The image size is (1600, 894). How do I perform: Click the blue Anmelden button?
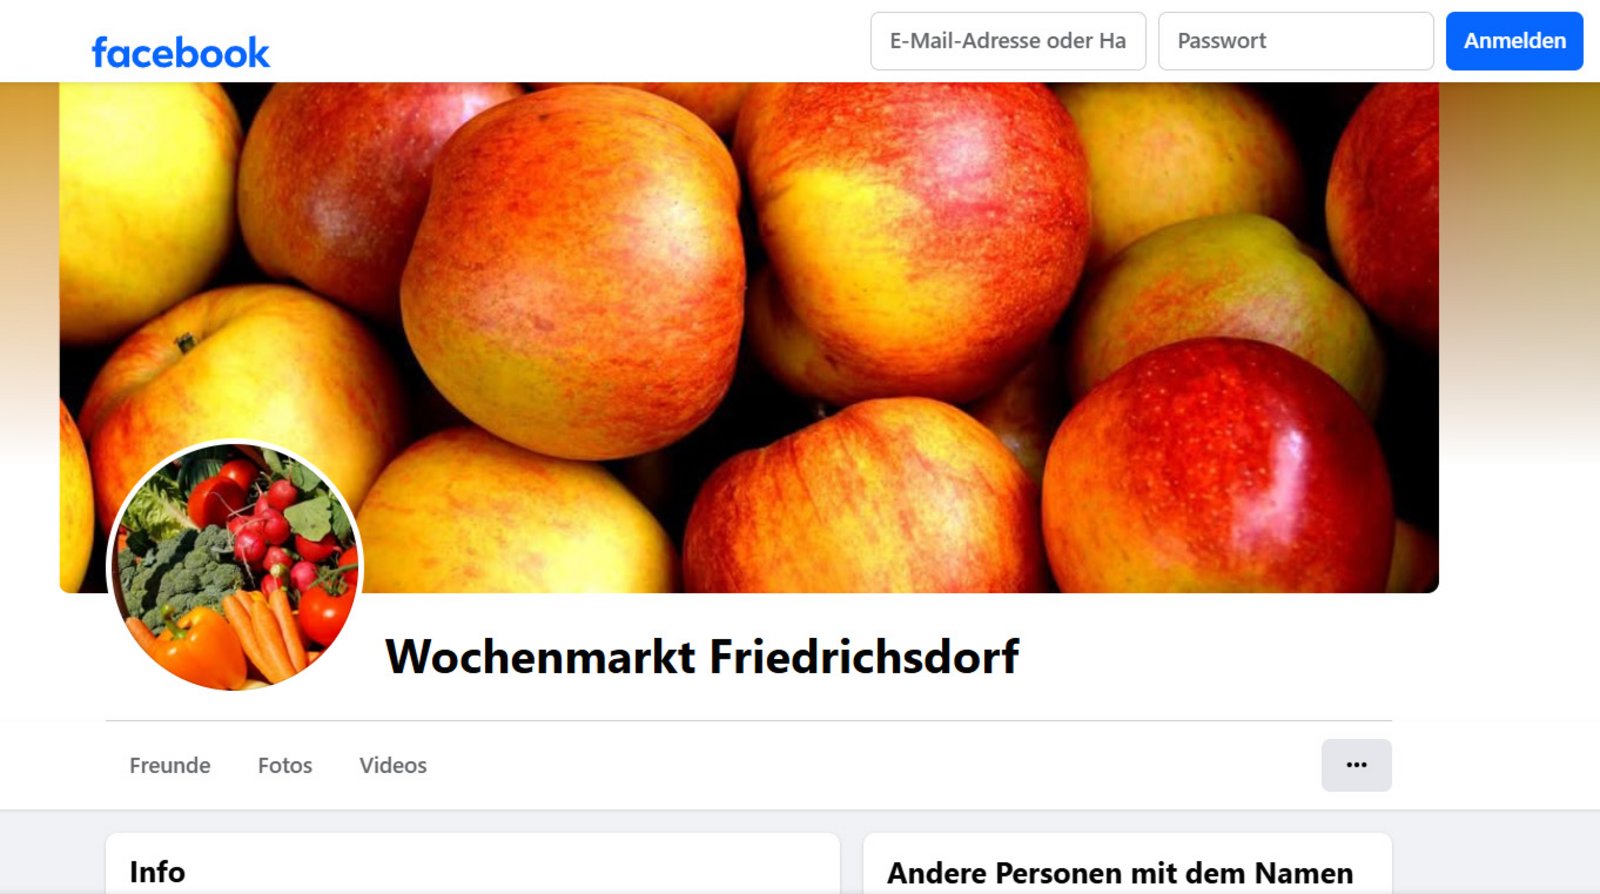(x=1514, y=41)
